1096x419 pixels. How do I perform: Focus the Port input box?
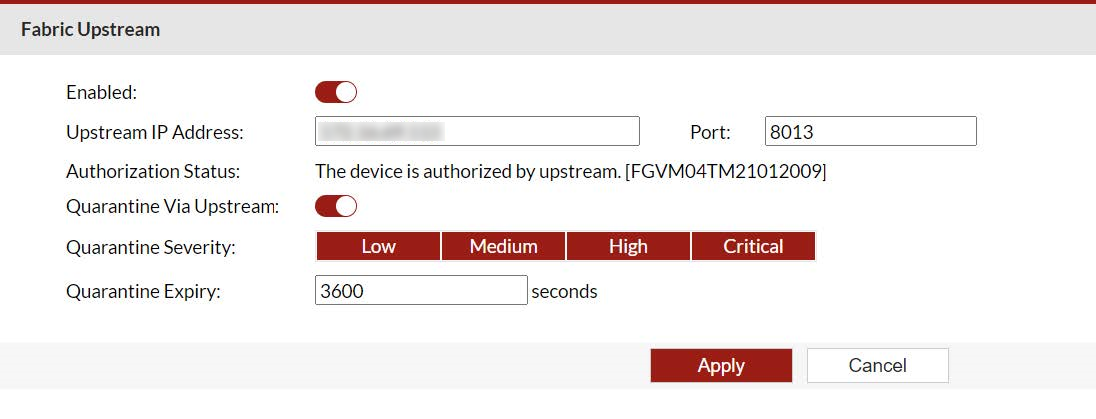(x=870, y=131)
